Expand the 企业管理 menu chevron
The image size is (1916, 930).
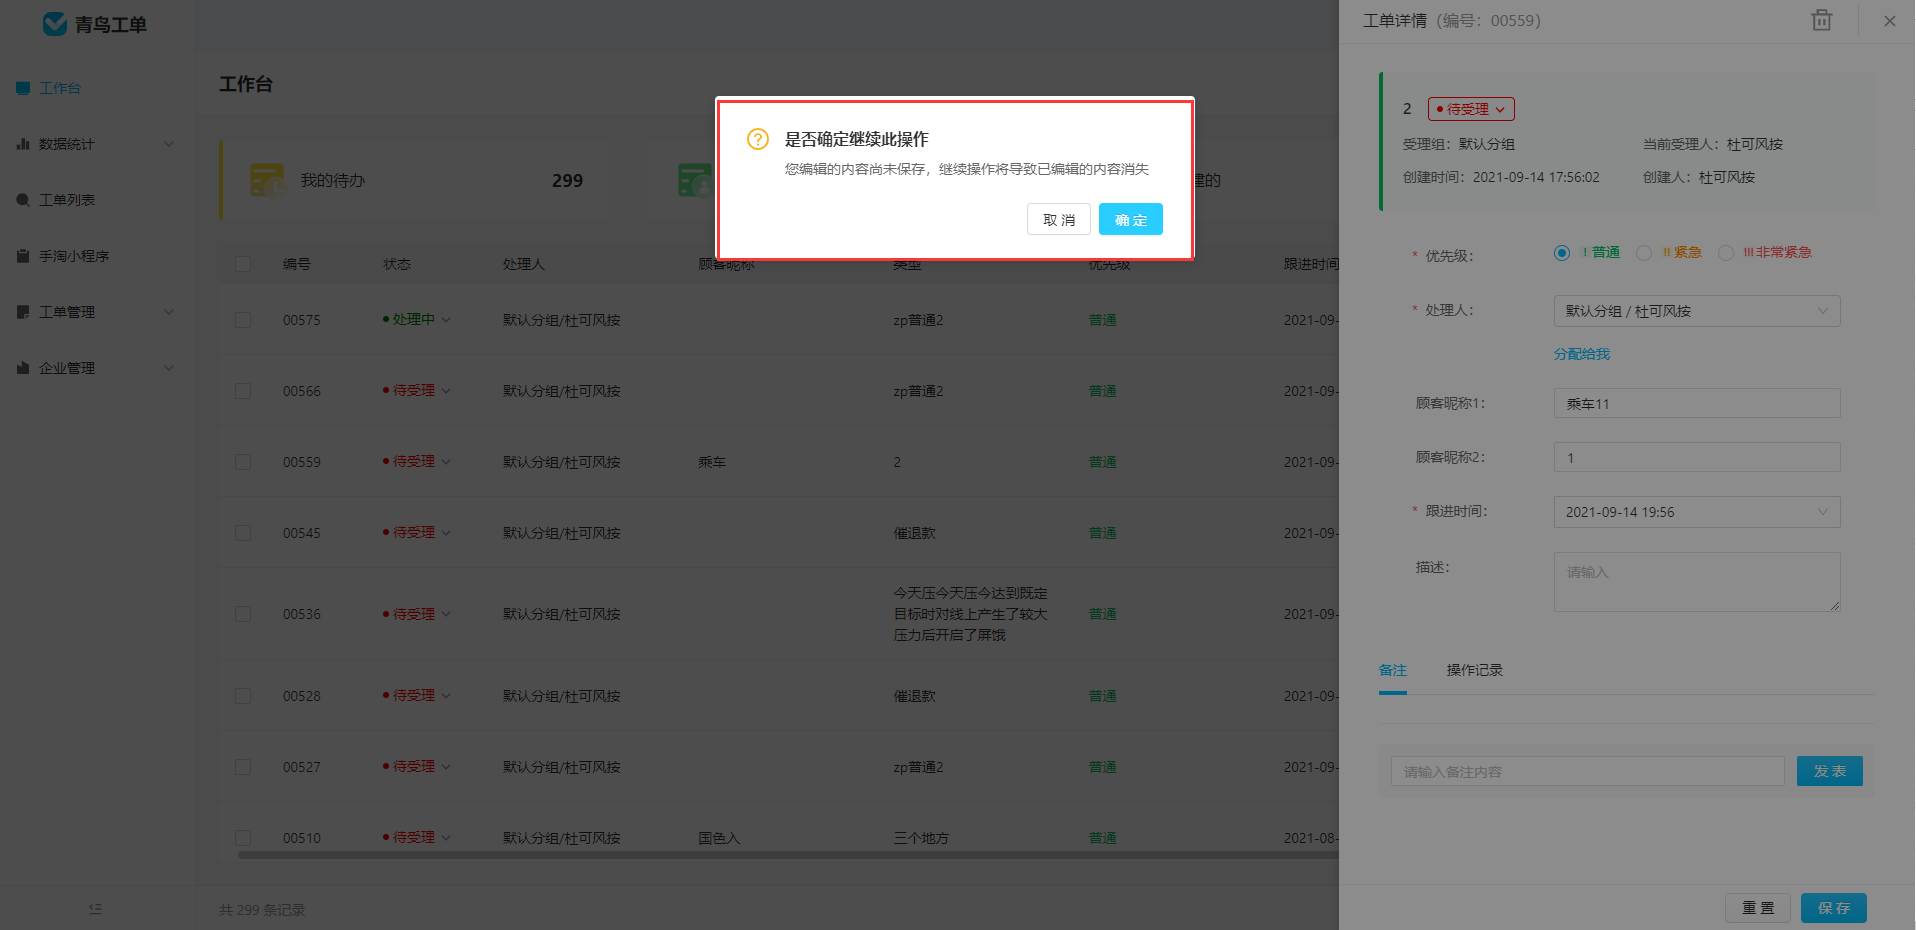[169, 368]
